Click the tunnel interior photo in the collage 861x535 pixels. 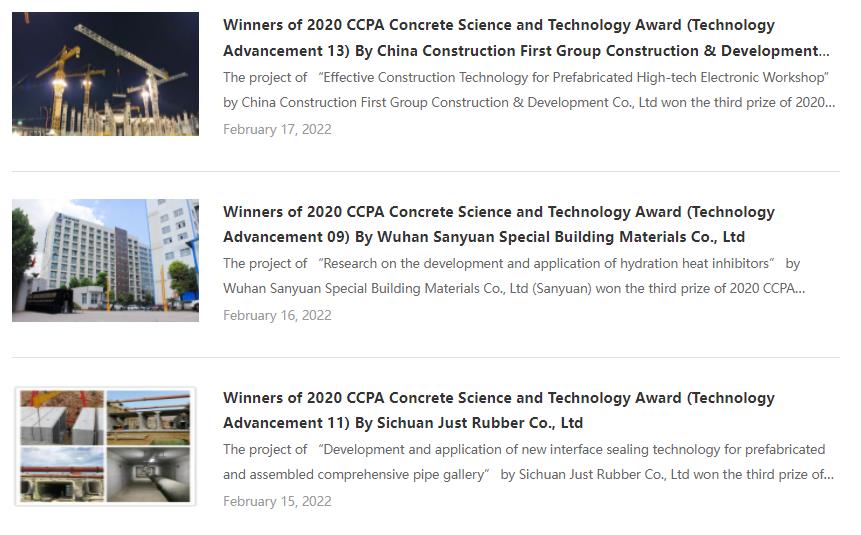pos(148,474)
